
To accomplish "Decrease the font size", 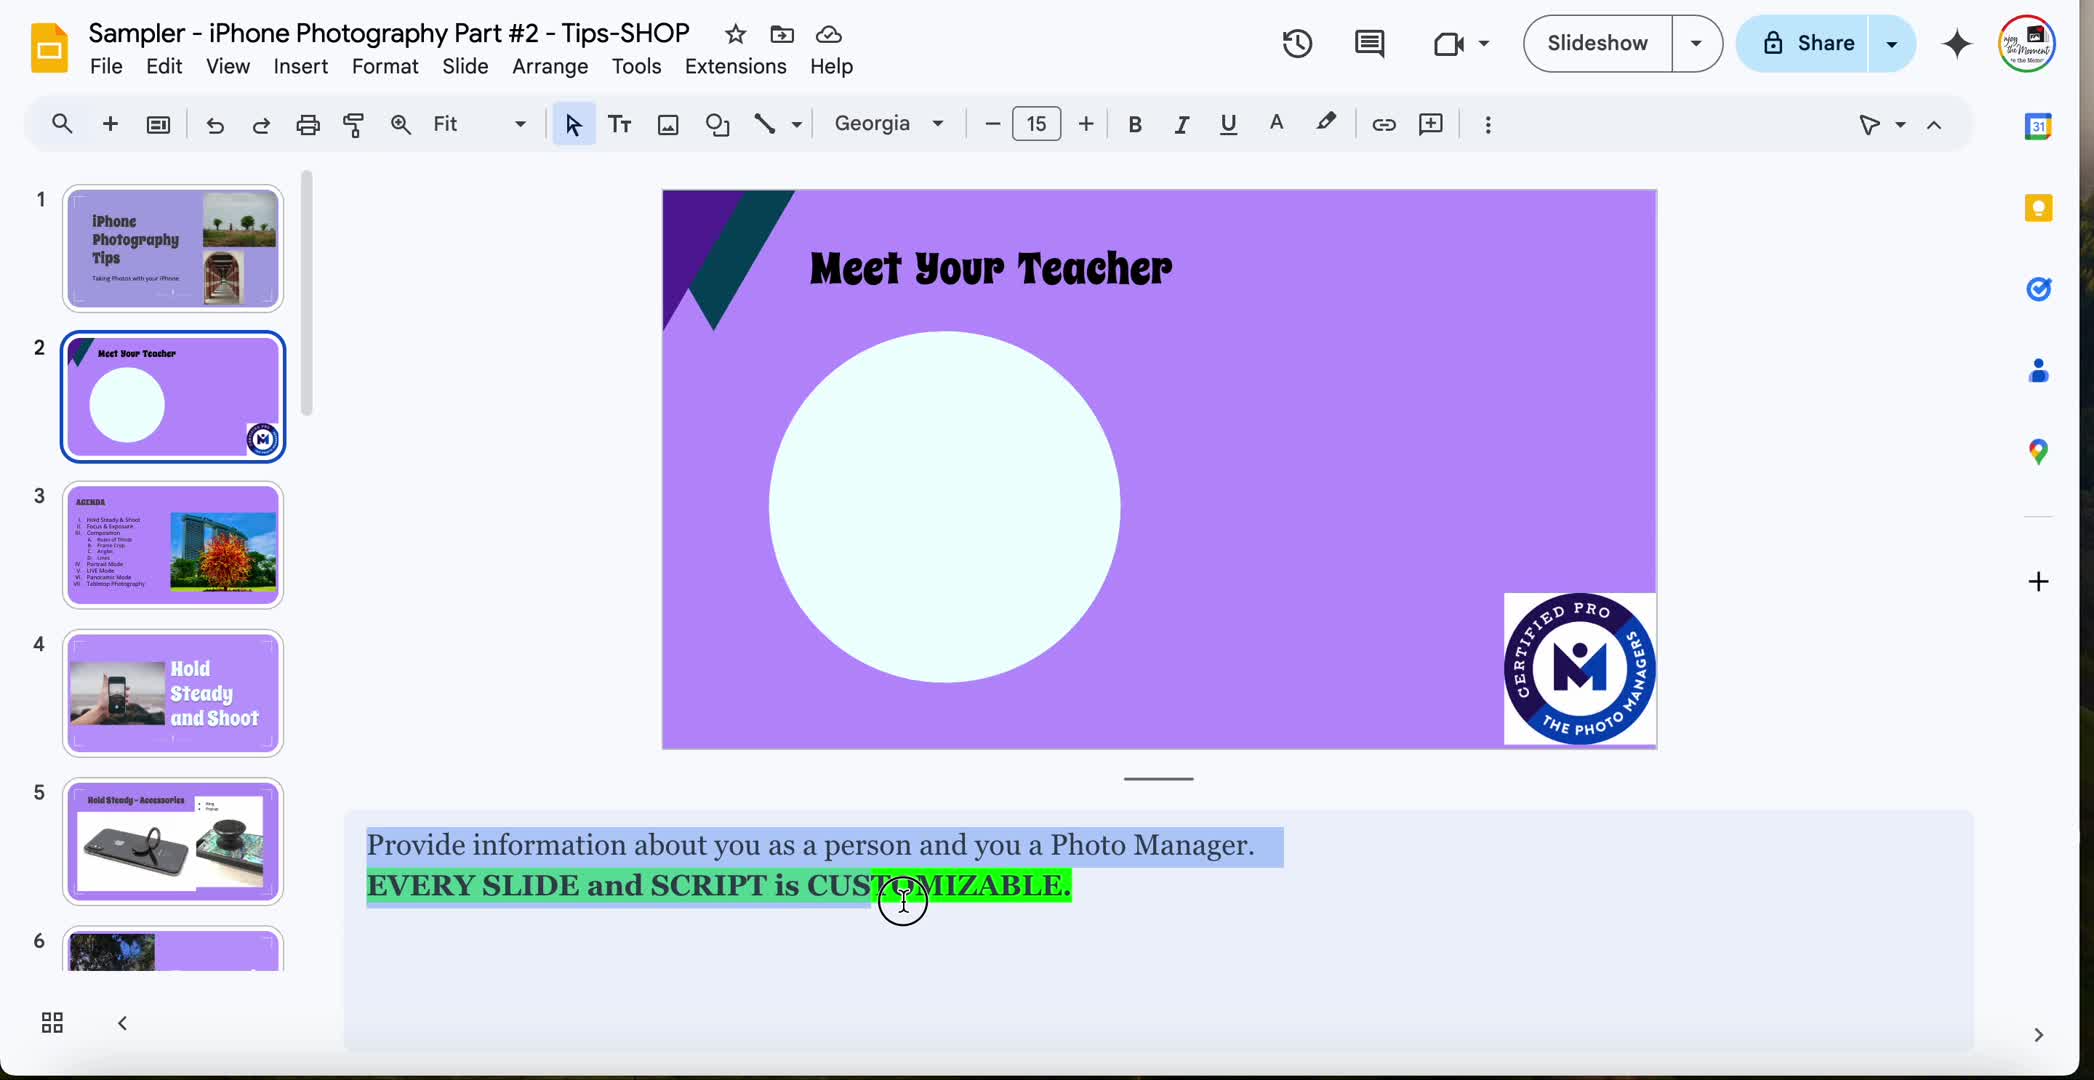I will pos(992,124).
